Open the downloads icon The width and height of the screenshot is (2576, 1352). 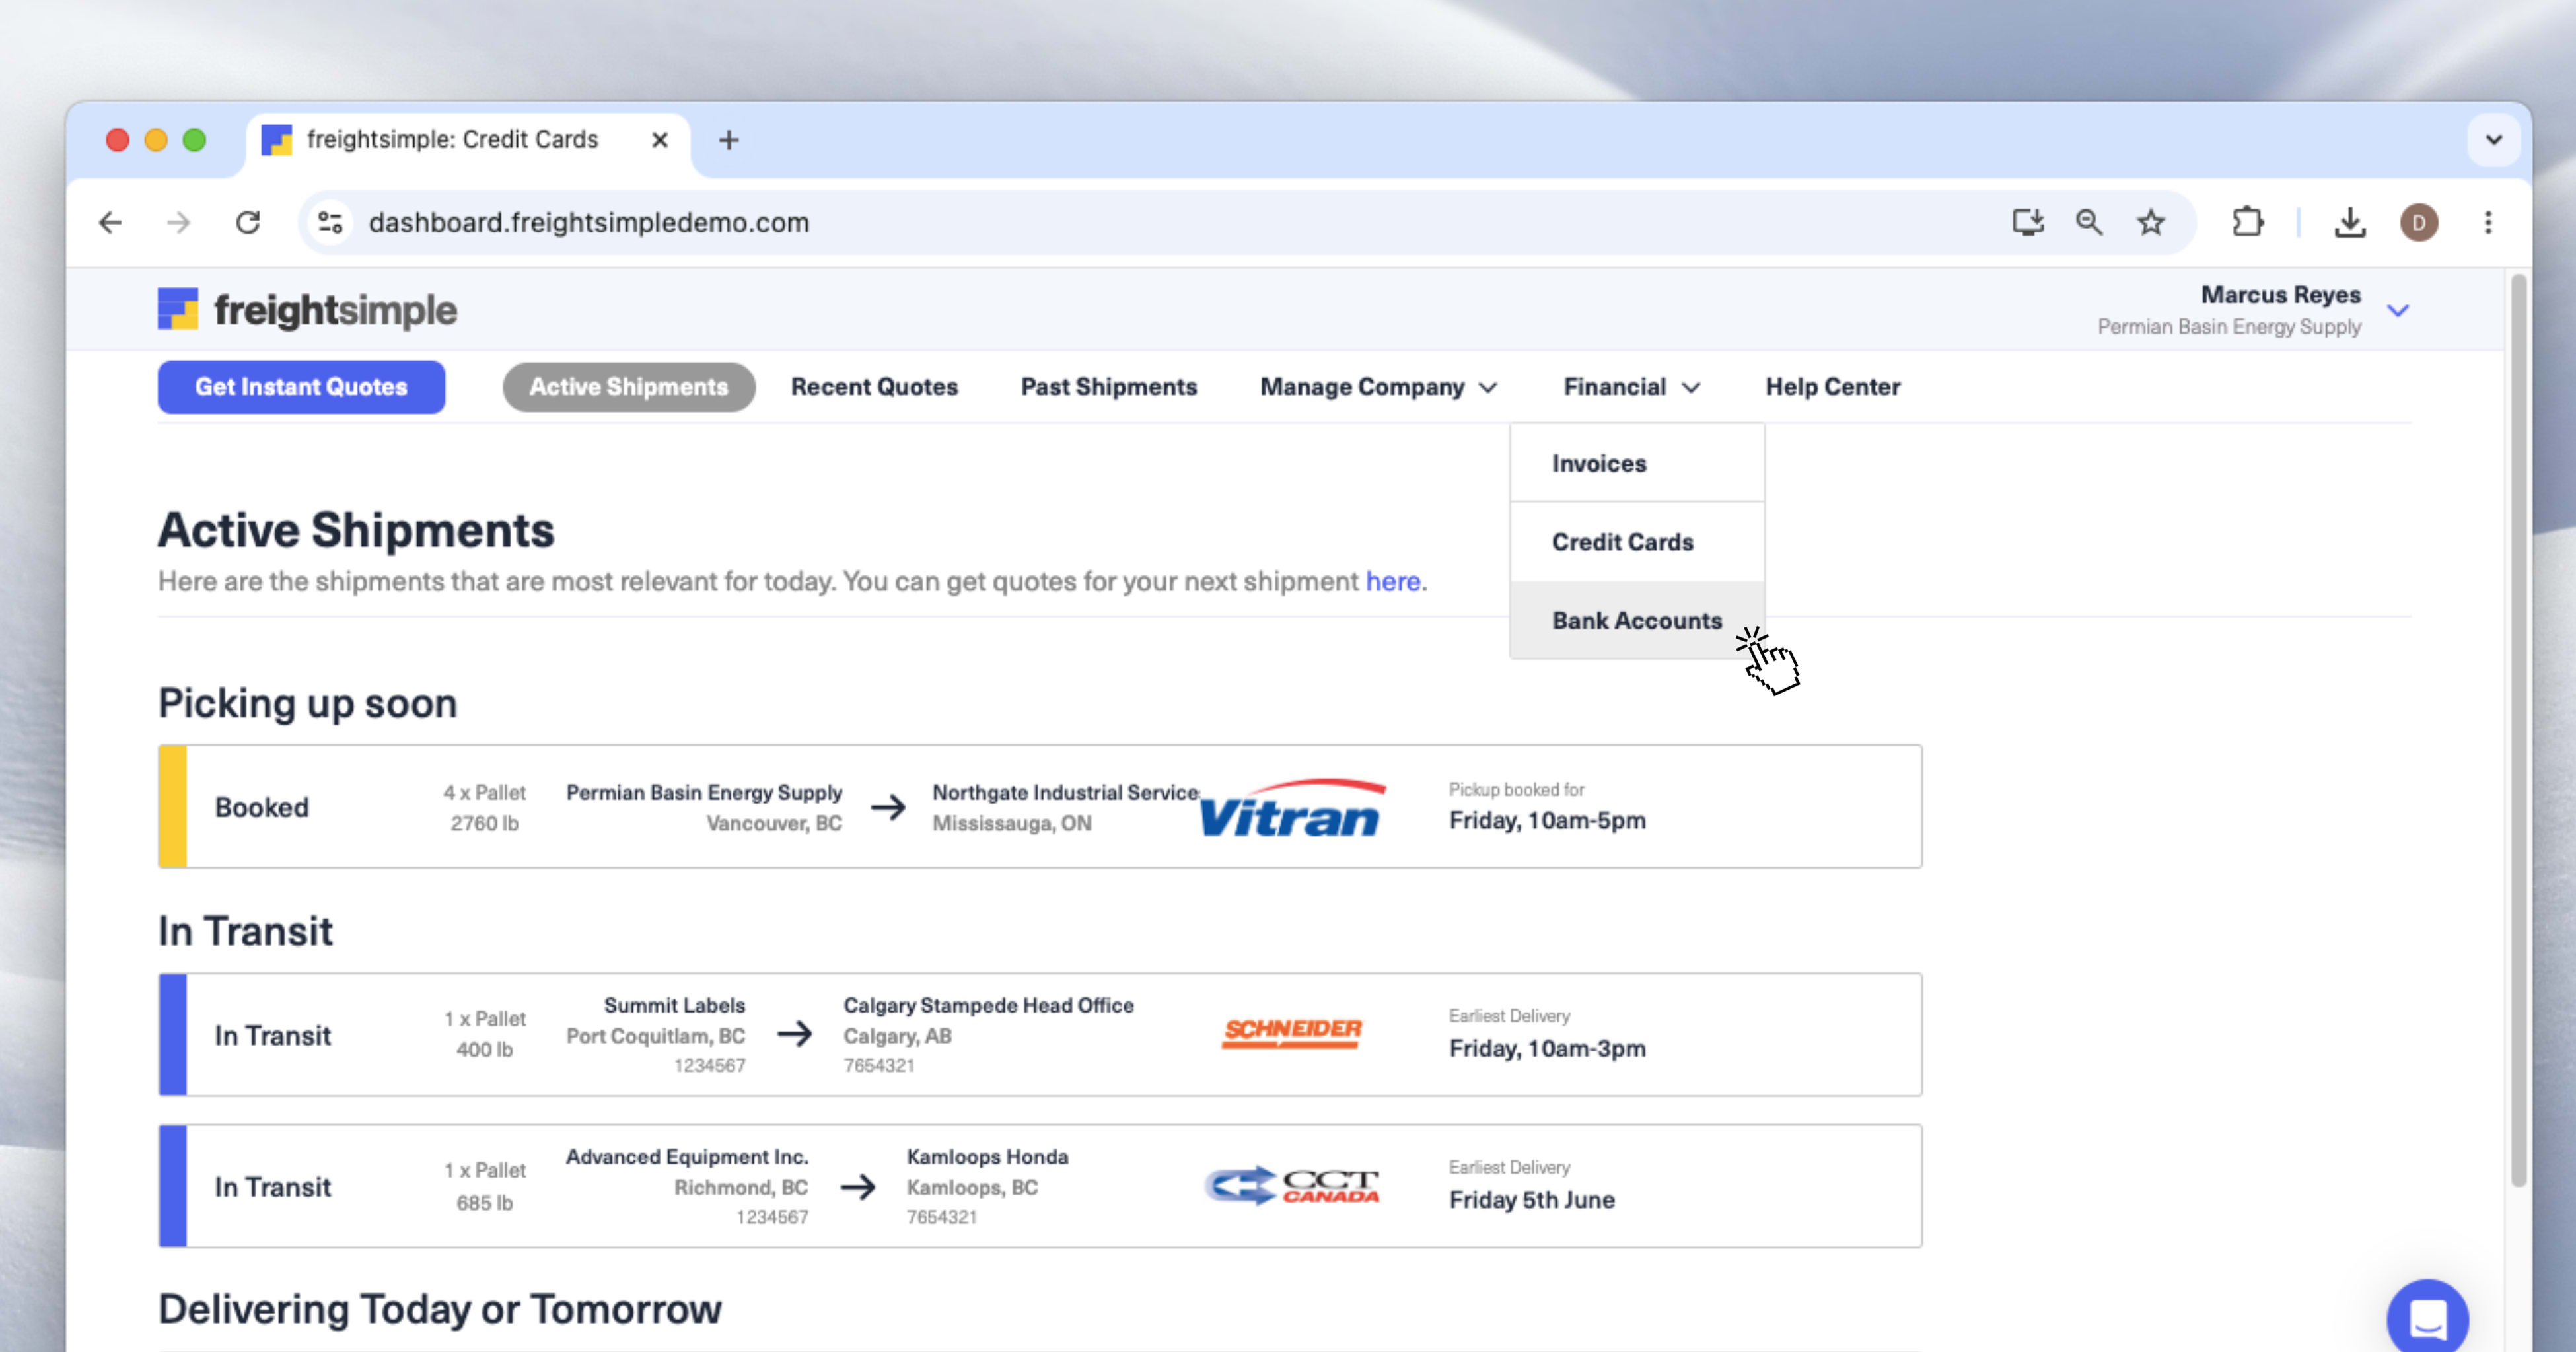(2350, 222)
